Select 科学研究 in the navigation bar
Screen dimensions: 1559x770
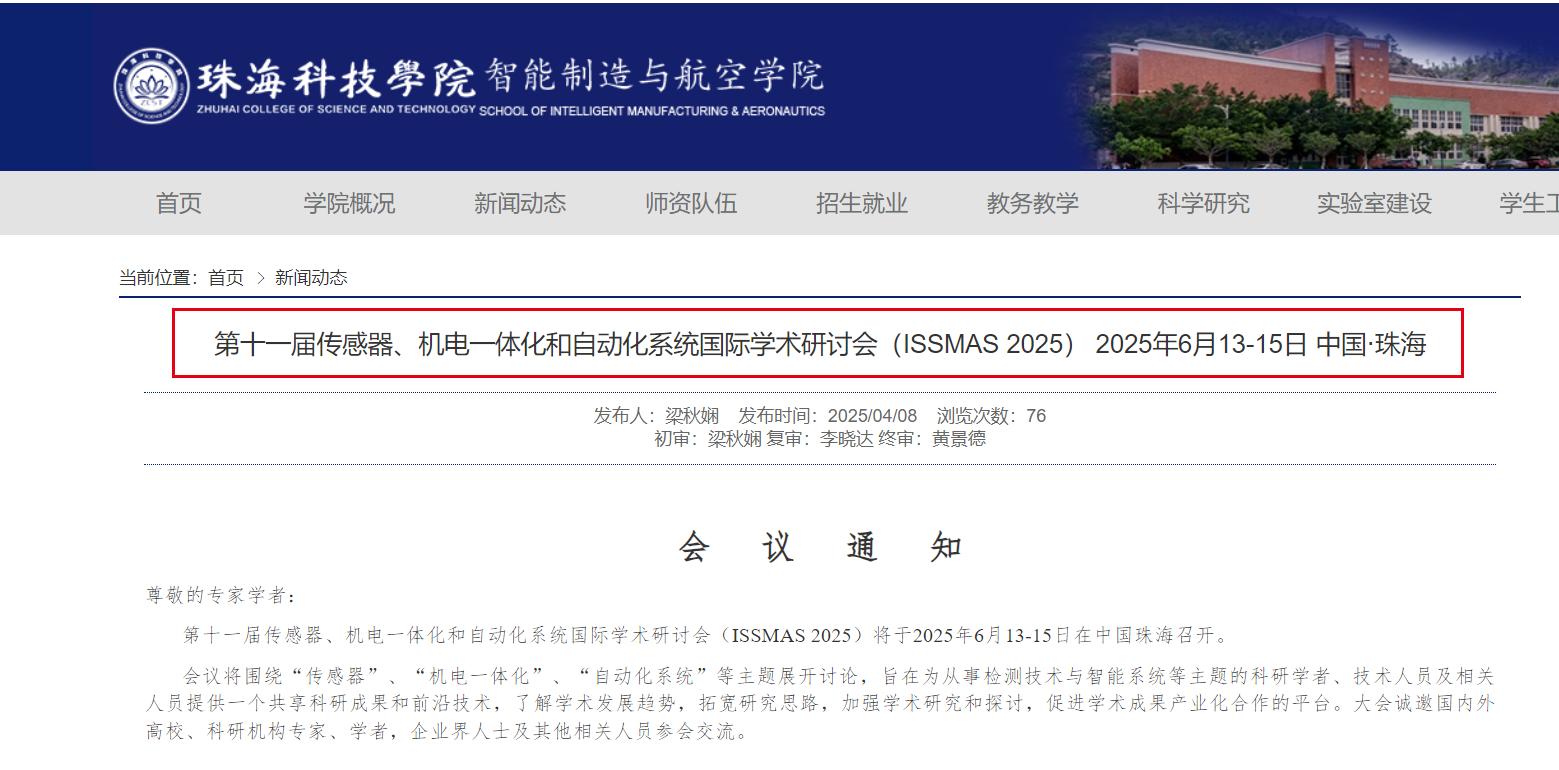pos(1204,203)
